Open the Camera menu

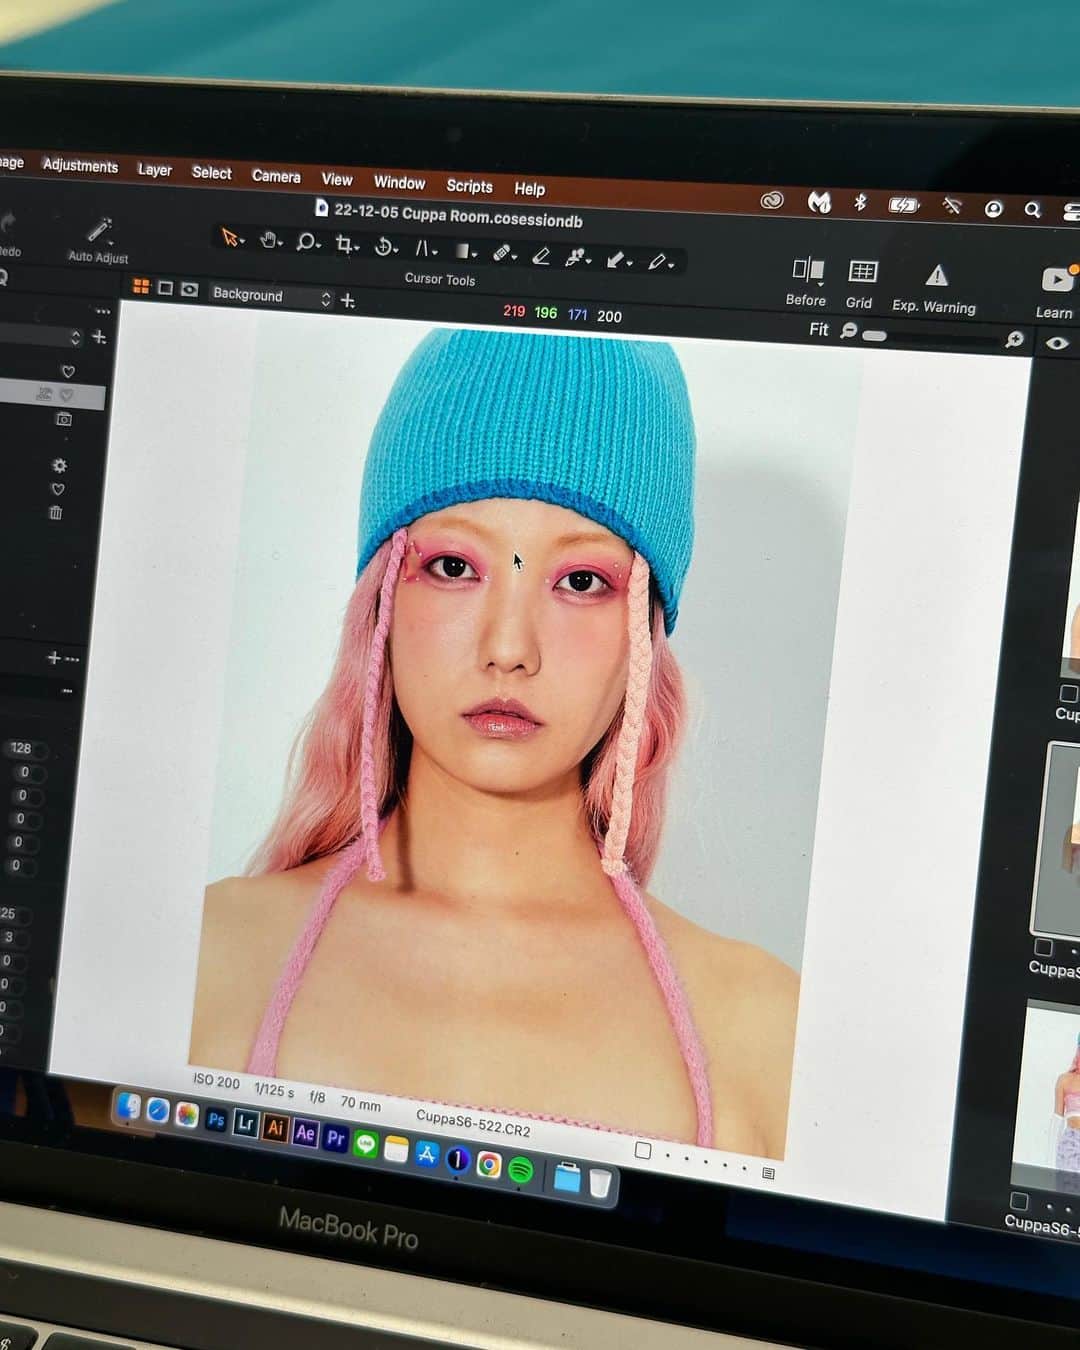pyautogui.click(x=276, y=176)
